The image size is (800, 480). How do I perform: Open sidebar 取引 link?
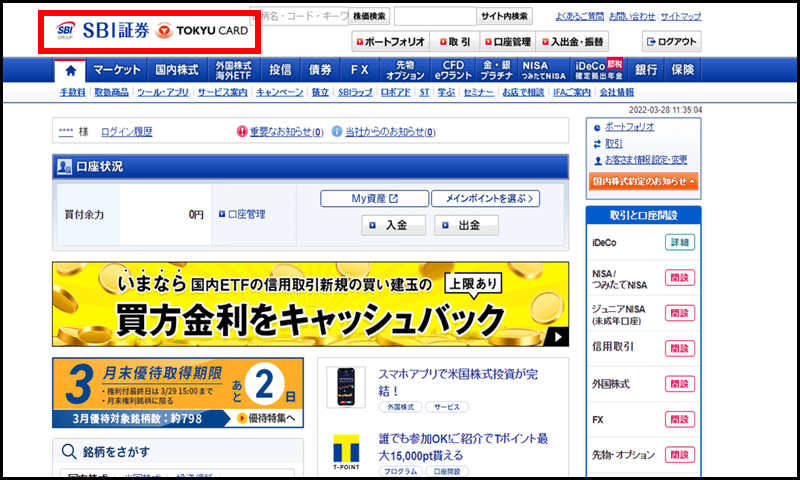coord(614,144)
